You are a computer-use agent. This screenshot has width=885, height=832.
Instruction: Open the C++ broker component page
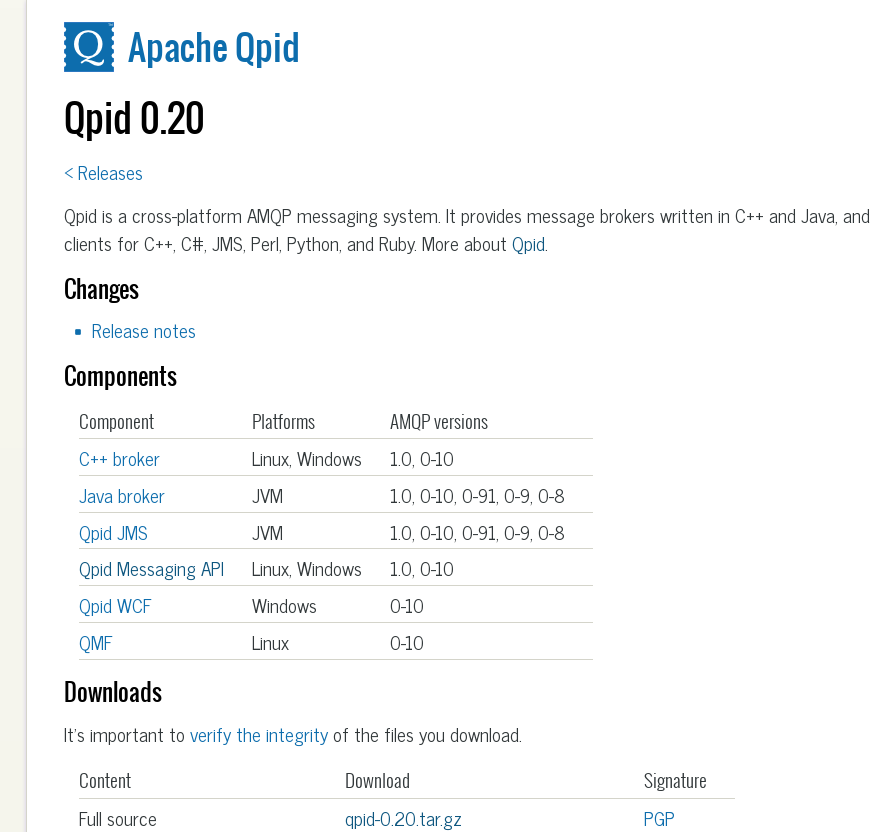(119, 459)
